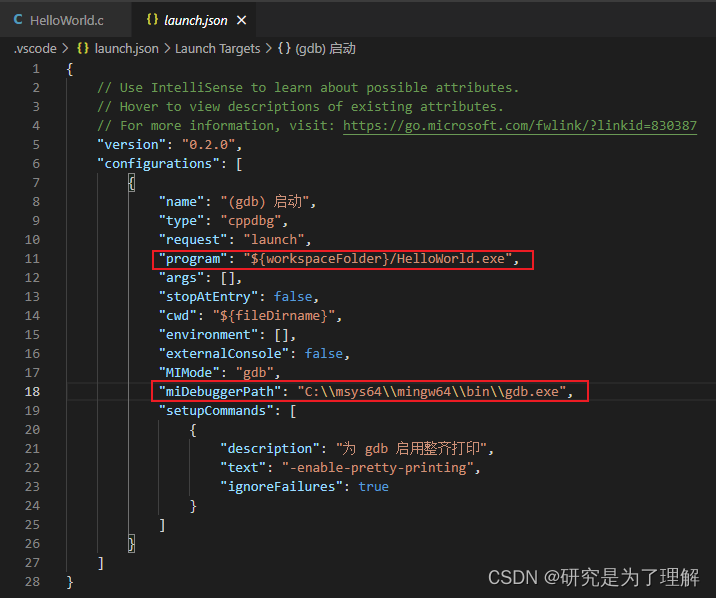Click the "0.2.0" version value
Image resolution: width=716 pixels, height=598 pixels.
point(208,145)
